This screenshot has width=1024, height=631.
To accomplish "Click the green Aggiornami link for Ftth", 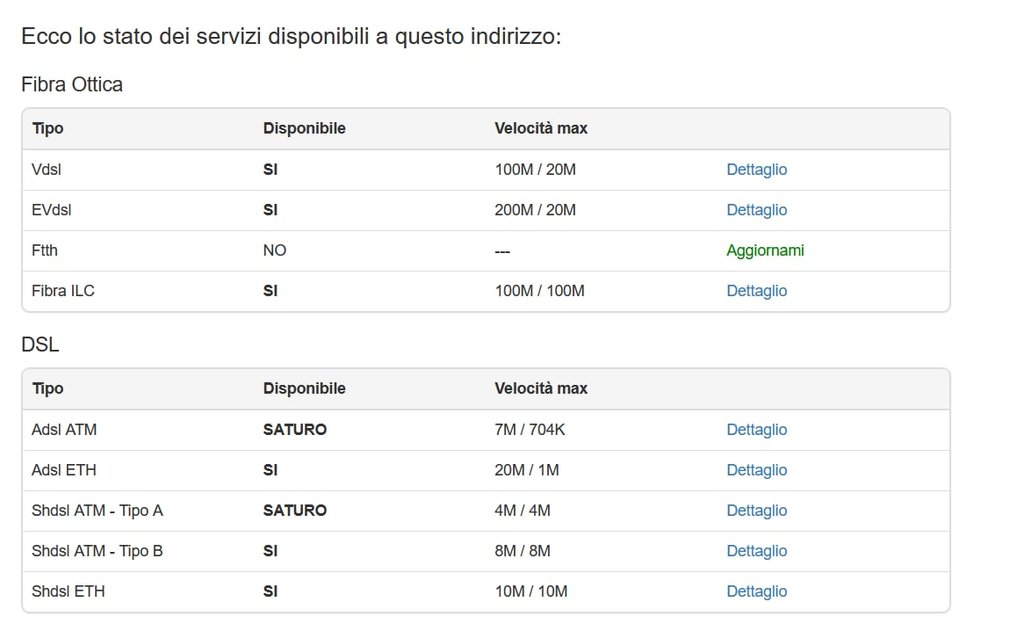I will click(765, 250).
